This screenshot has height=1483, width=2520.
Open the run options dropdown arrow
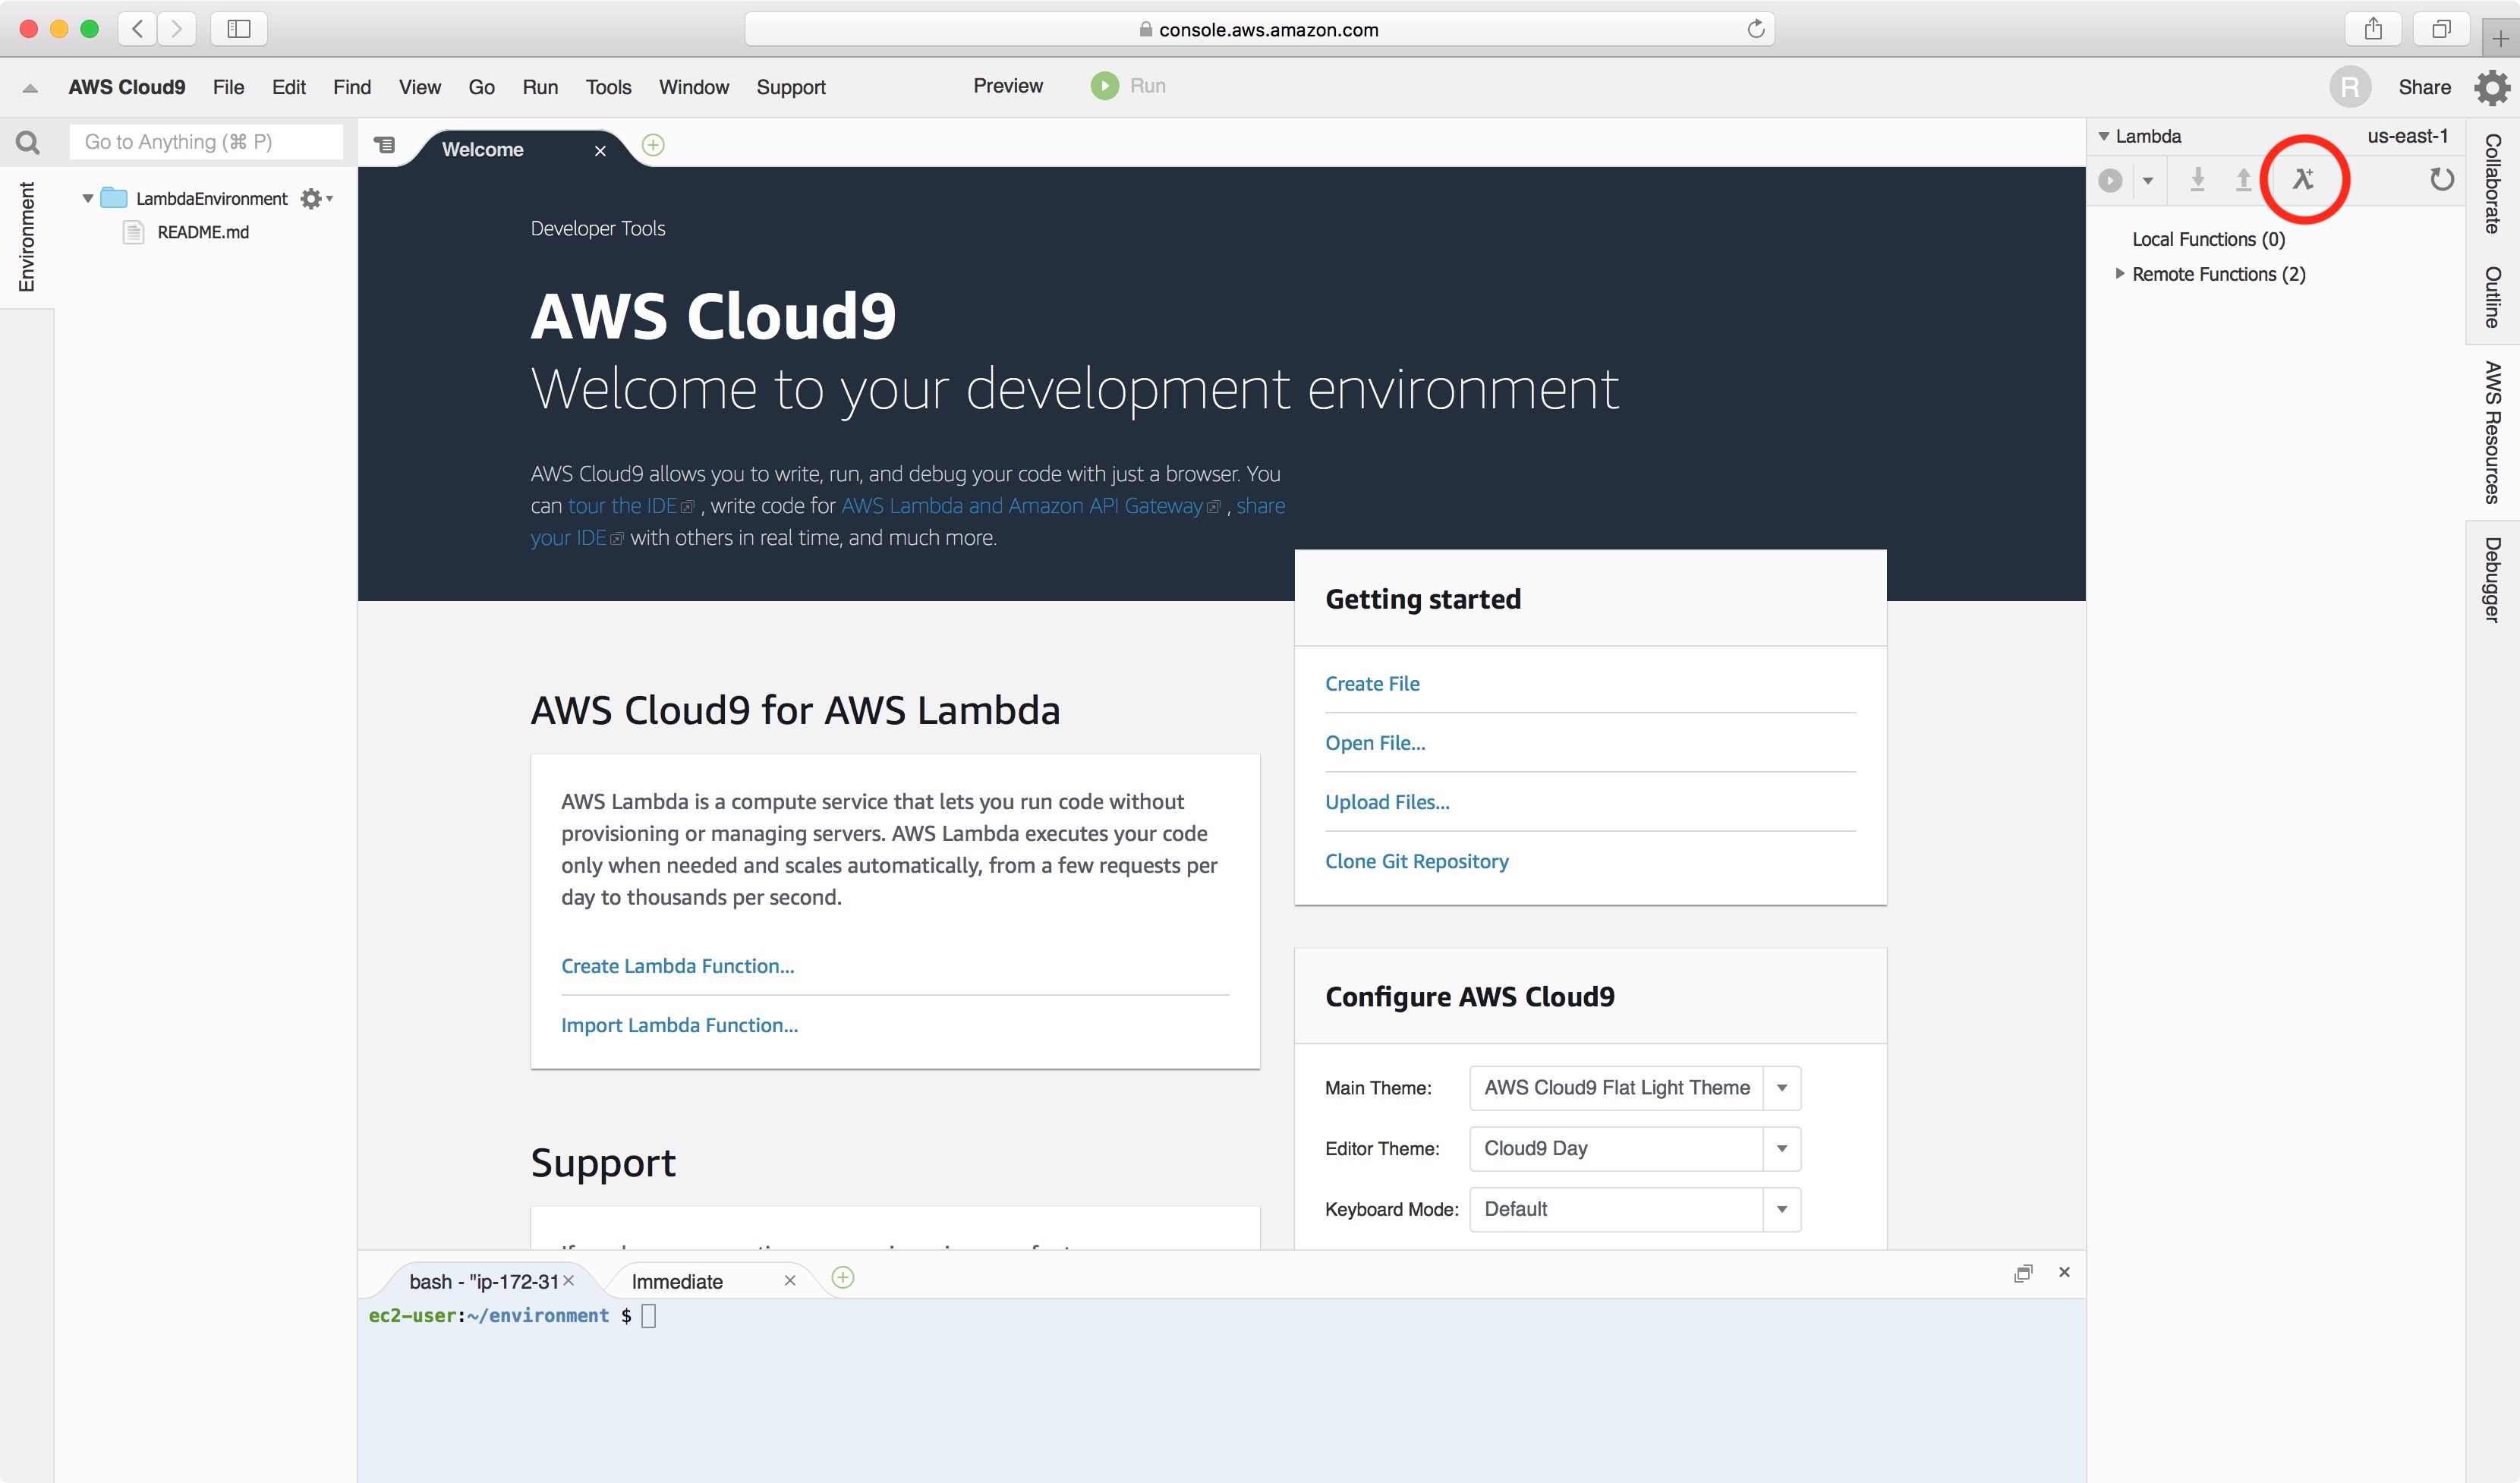(2147, 180)
